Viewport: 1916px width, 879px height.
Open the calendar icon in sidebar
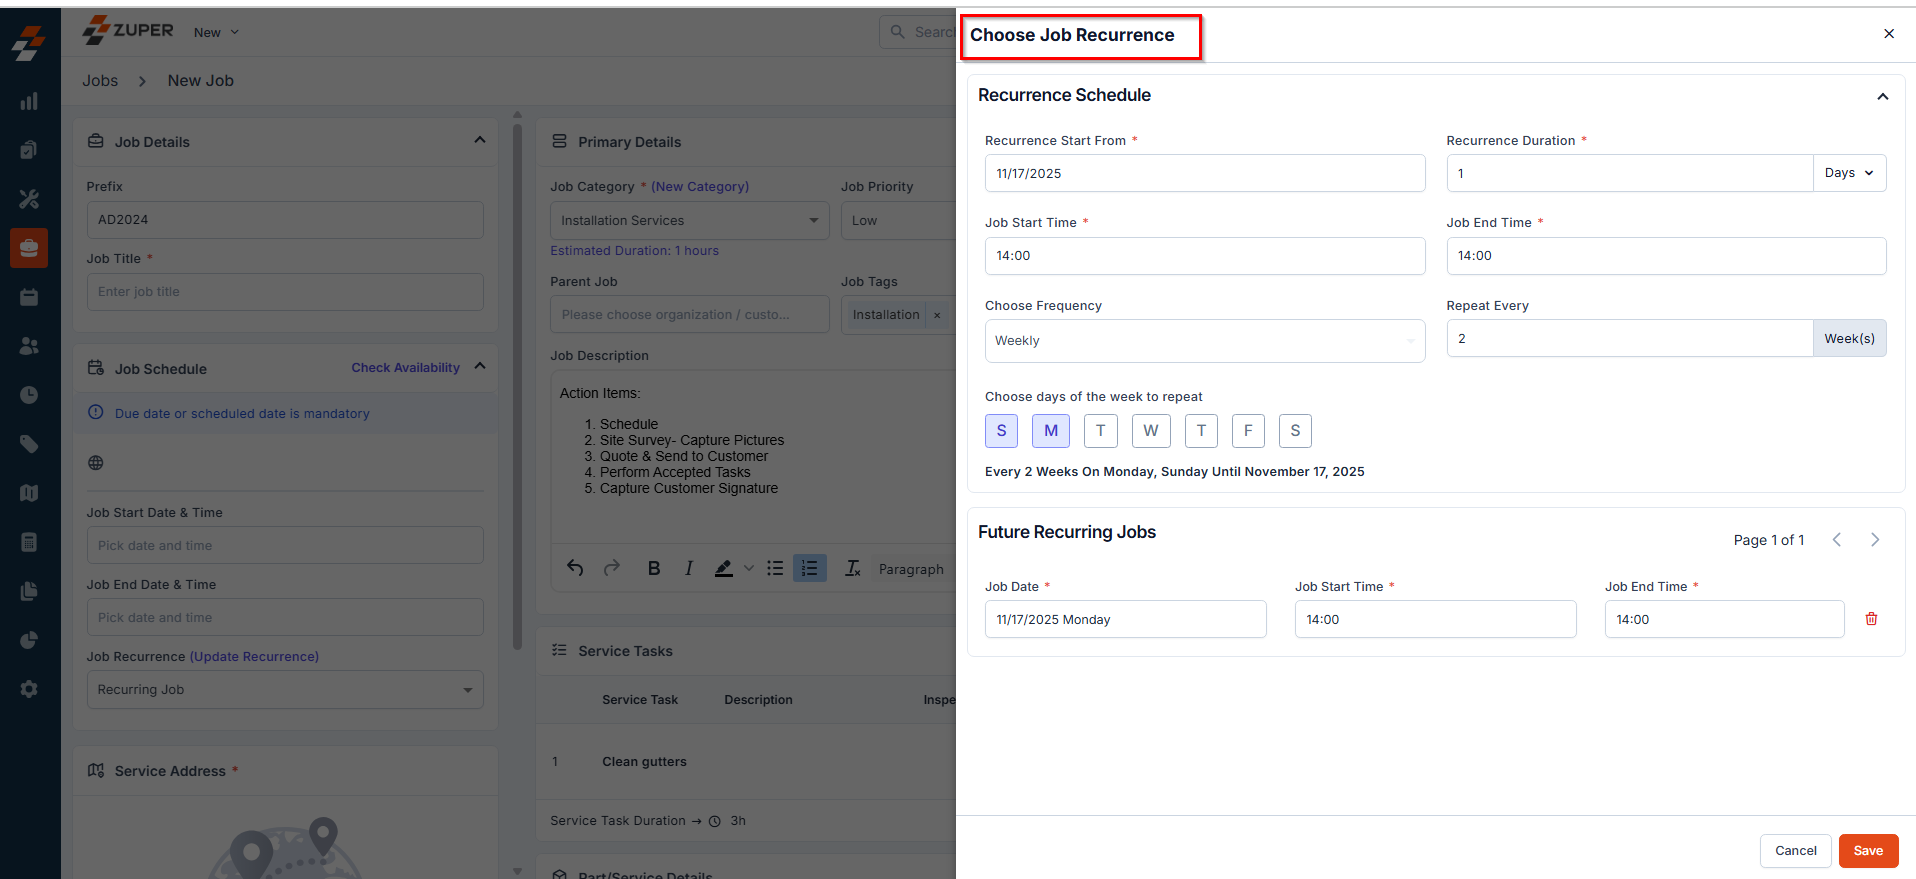pyautogui.click(x=29, y=297)
